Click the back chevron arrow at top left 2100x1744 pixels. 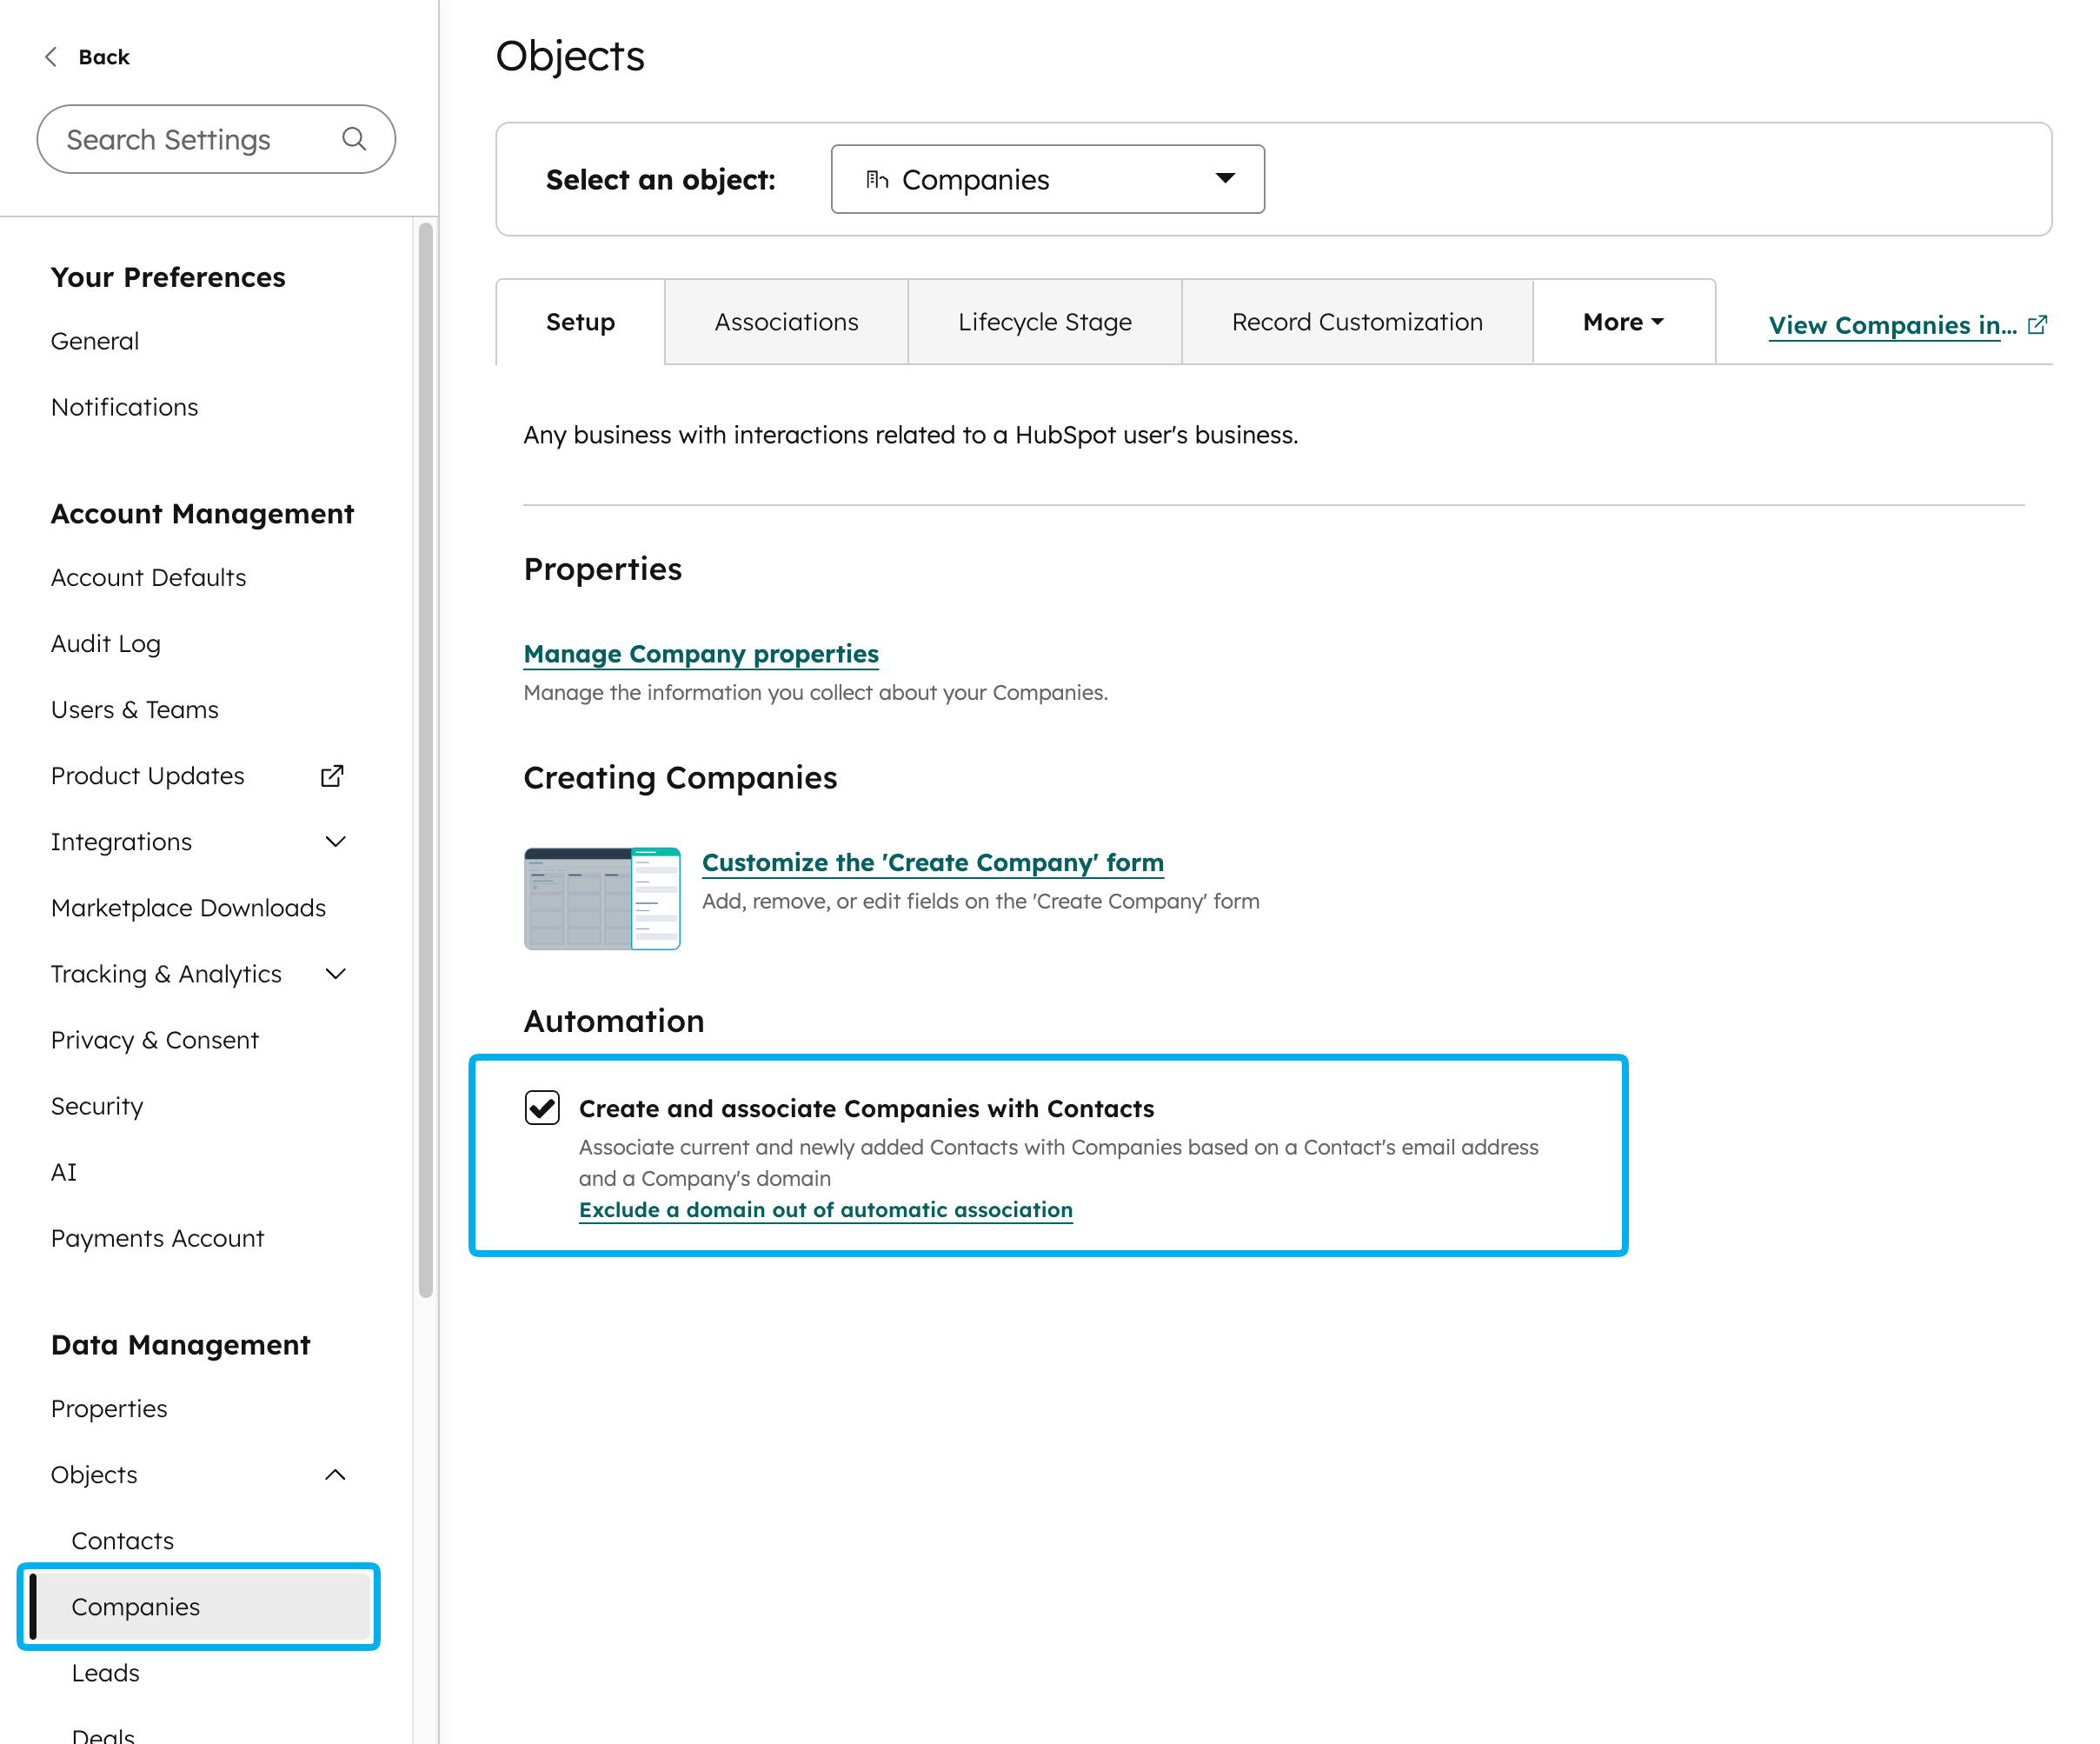tap(50, 57)
